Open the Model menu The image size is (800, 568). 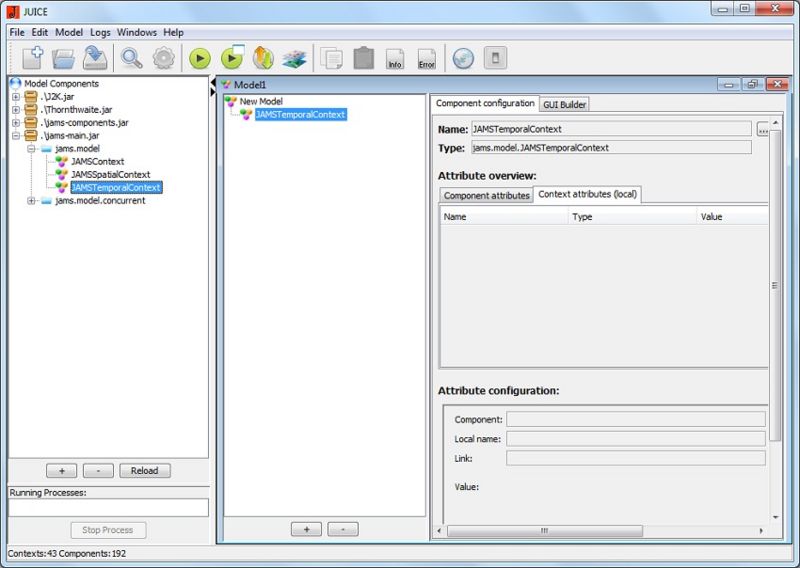coord(69,32)
